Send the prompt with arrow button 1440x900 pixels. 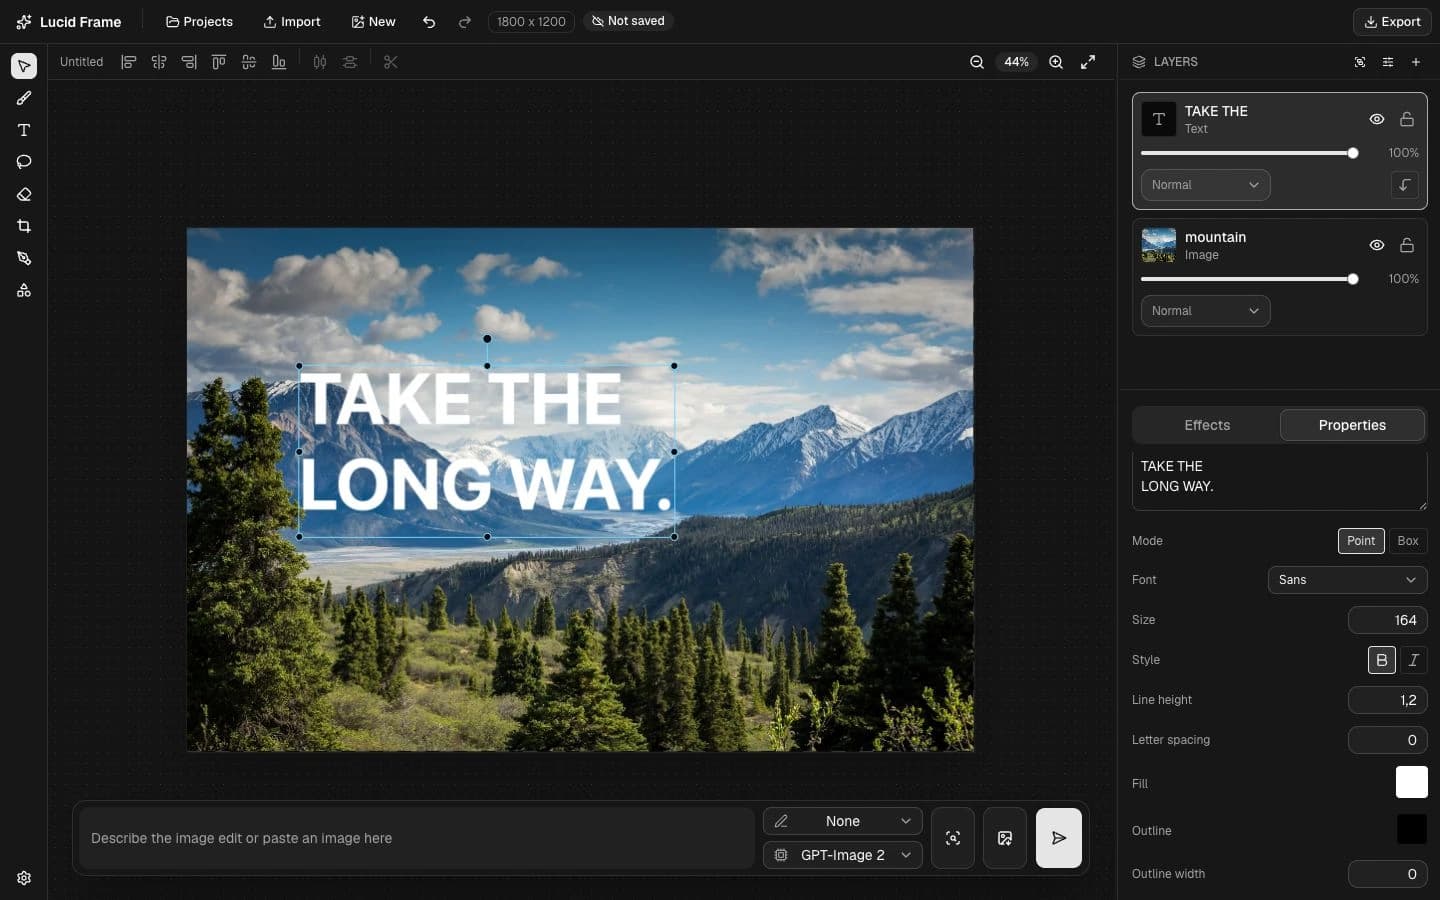click(1059, 838)
